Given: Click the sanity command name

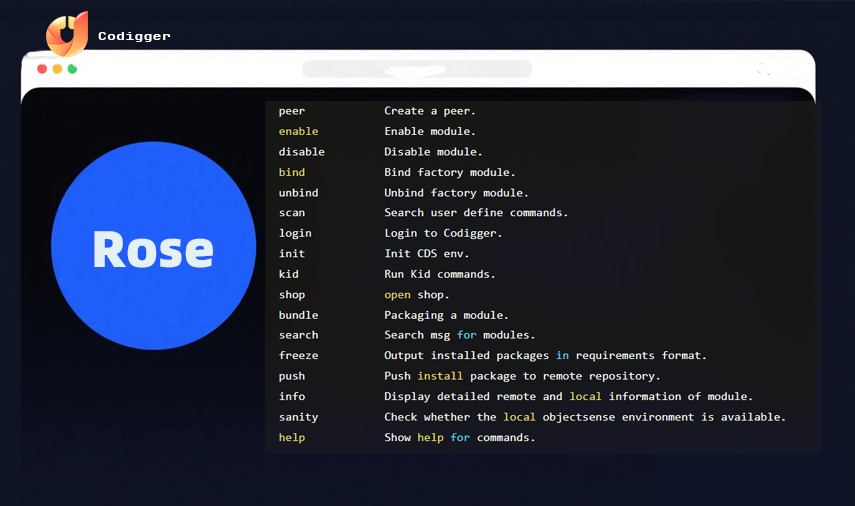Looking at the screenshot, I should pos(298,417).
